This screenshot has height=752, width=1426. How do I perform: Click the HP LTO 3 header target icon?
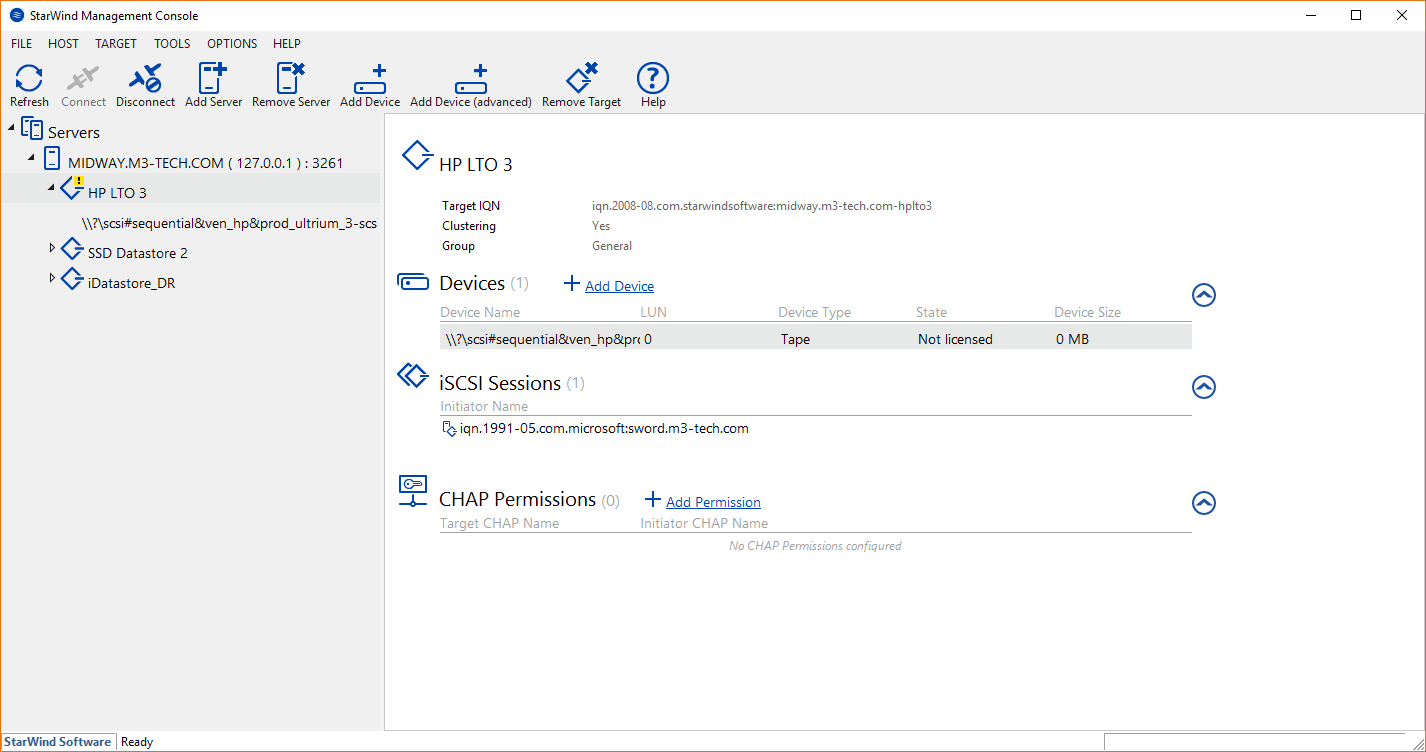pyautogui.click(x=417, y=157)
